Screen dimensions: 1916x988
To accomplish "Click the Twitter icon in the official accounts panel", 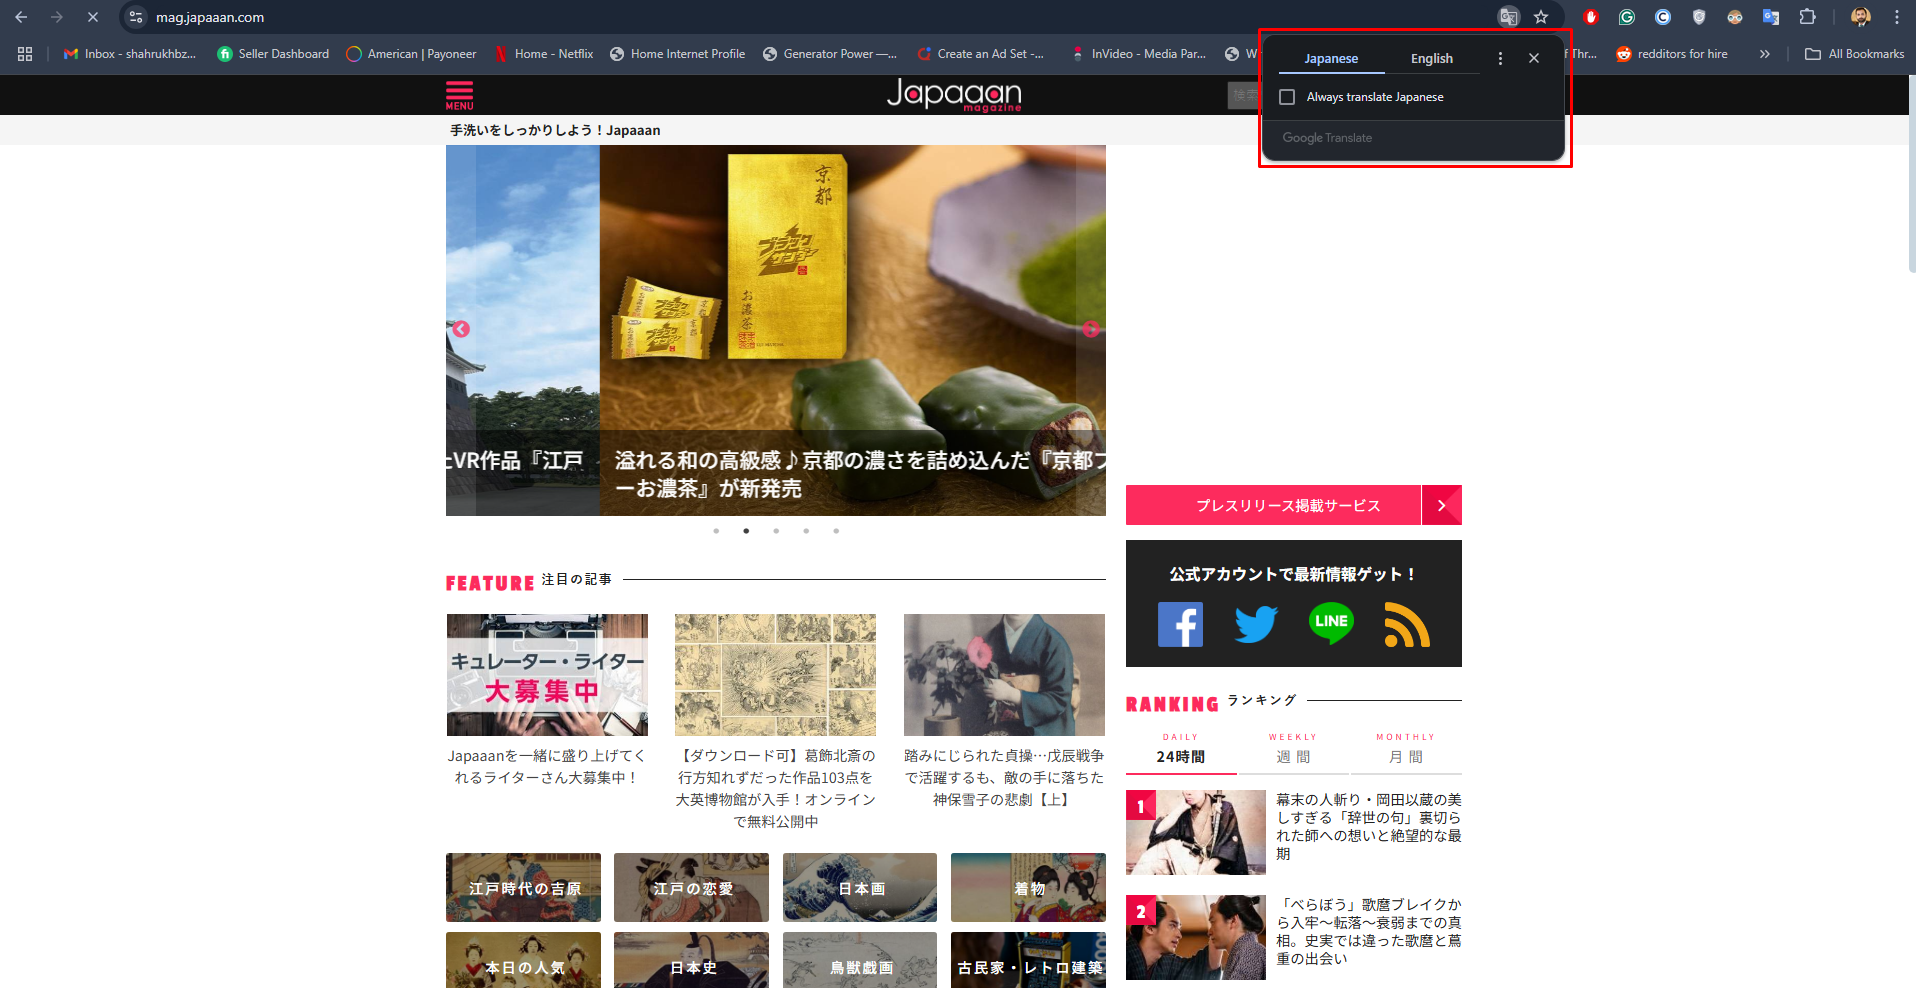I will coord(1255,623).
